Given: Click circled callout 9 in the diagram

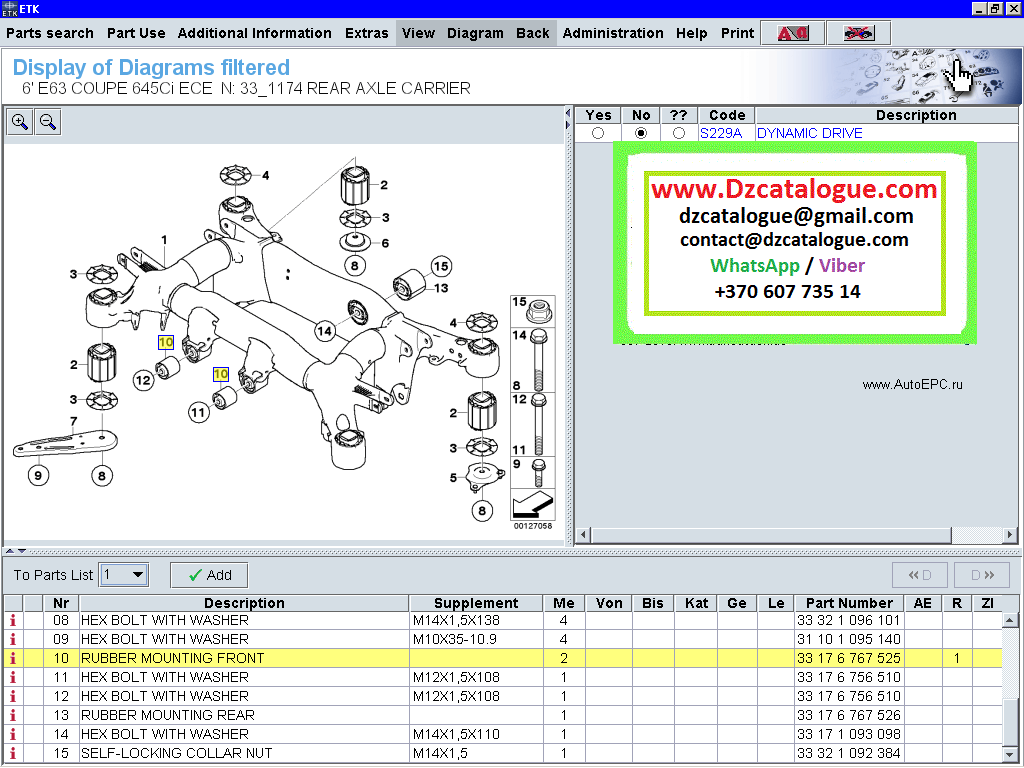Looking at the screenshot, I should [38, 475].
